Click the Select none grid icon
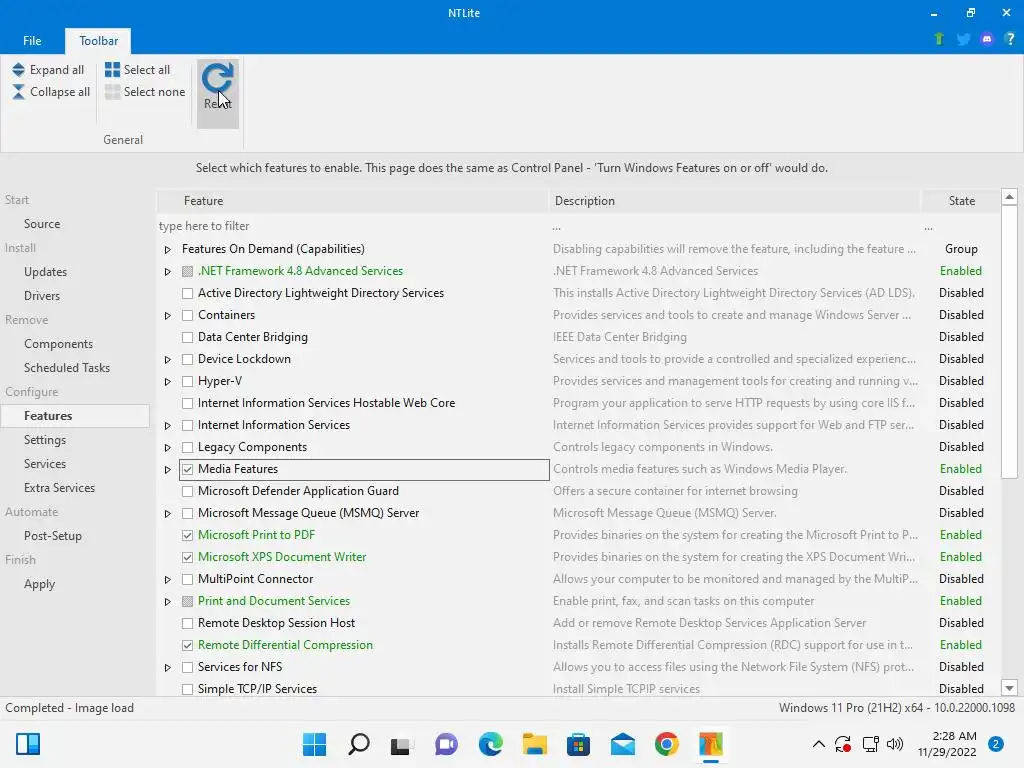This screenshot has height=768, width=1024. click(x=112, y=92)
